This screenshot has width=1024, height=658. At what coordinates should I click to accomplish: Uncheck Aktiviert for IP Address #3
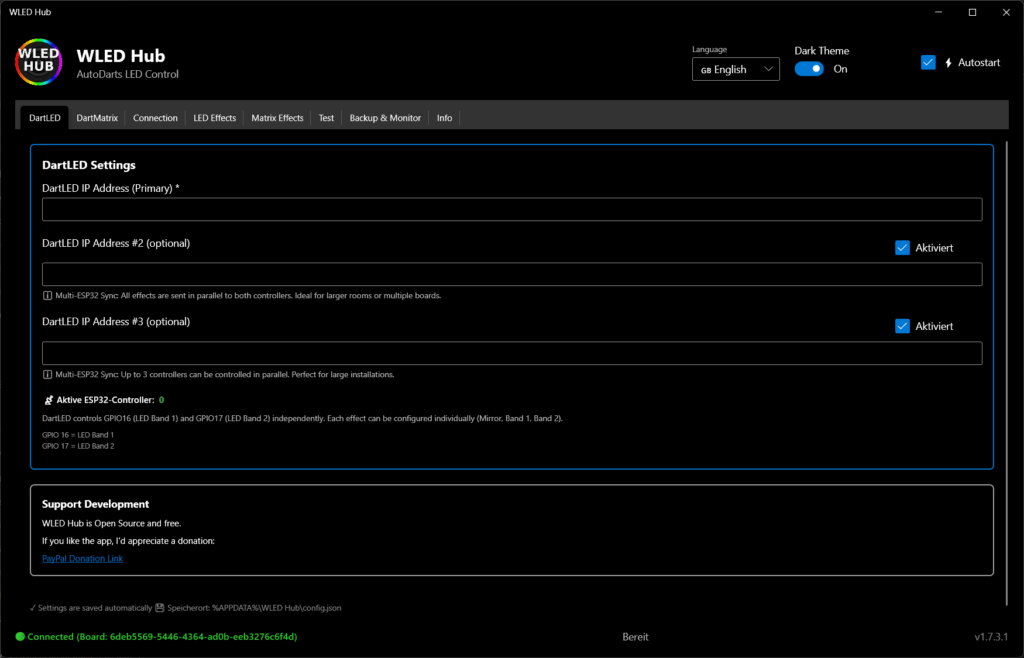pos(902,326)
